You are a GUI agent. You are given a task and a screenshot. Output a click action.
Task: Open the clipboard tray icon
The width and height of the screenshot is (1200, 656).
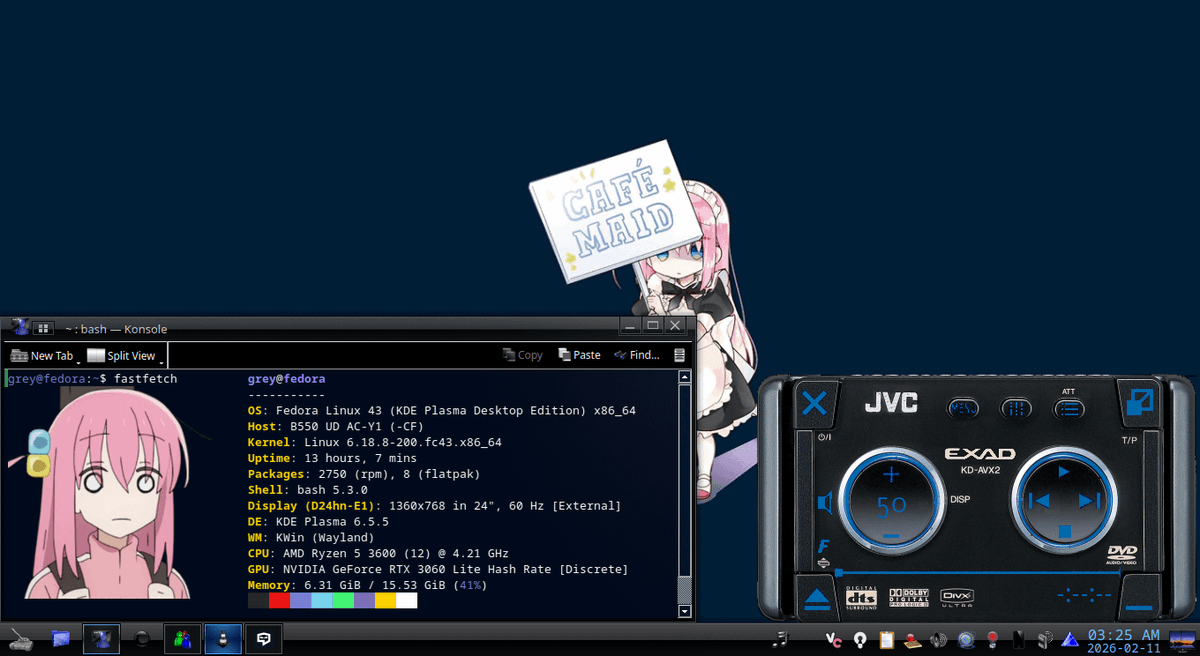pos(886,639)
